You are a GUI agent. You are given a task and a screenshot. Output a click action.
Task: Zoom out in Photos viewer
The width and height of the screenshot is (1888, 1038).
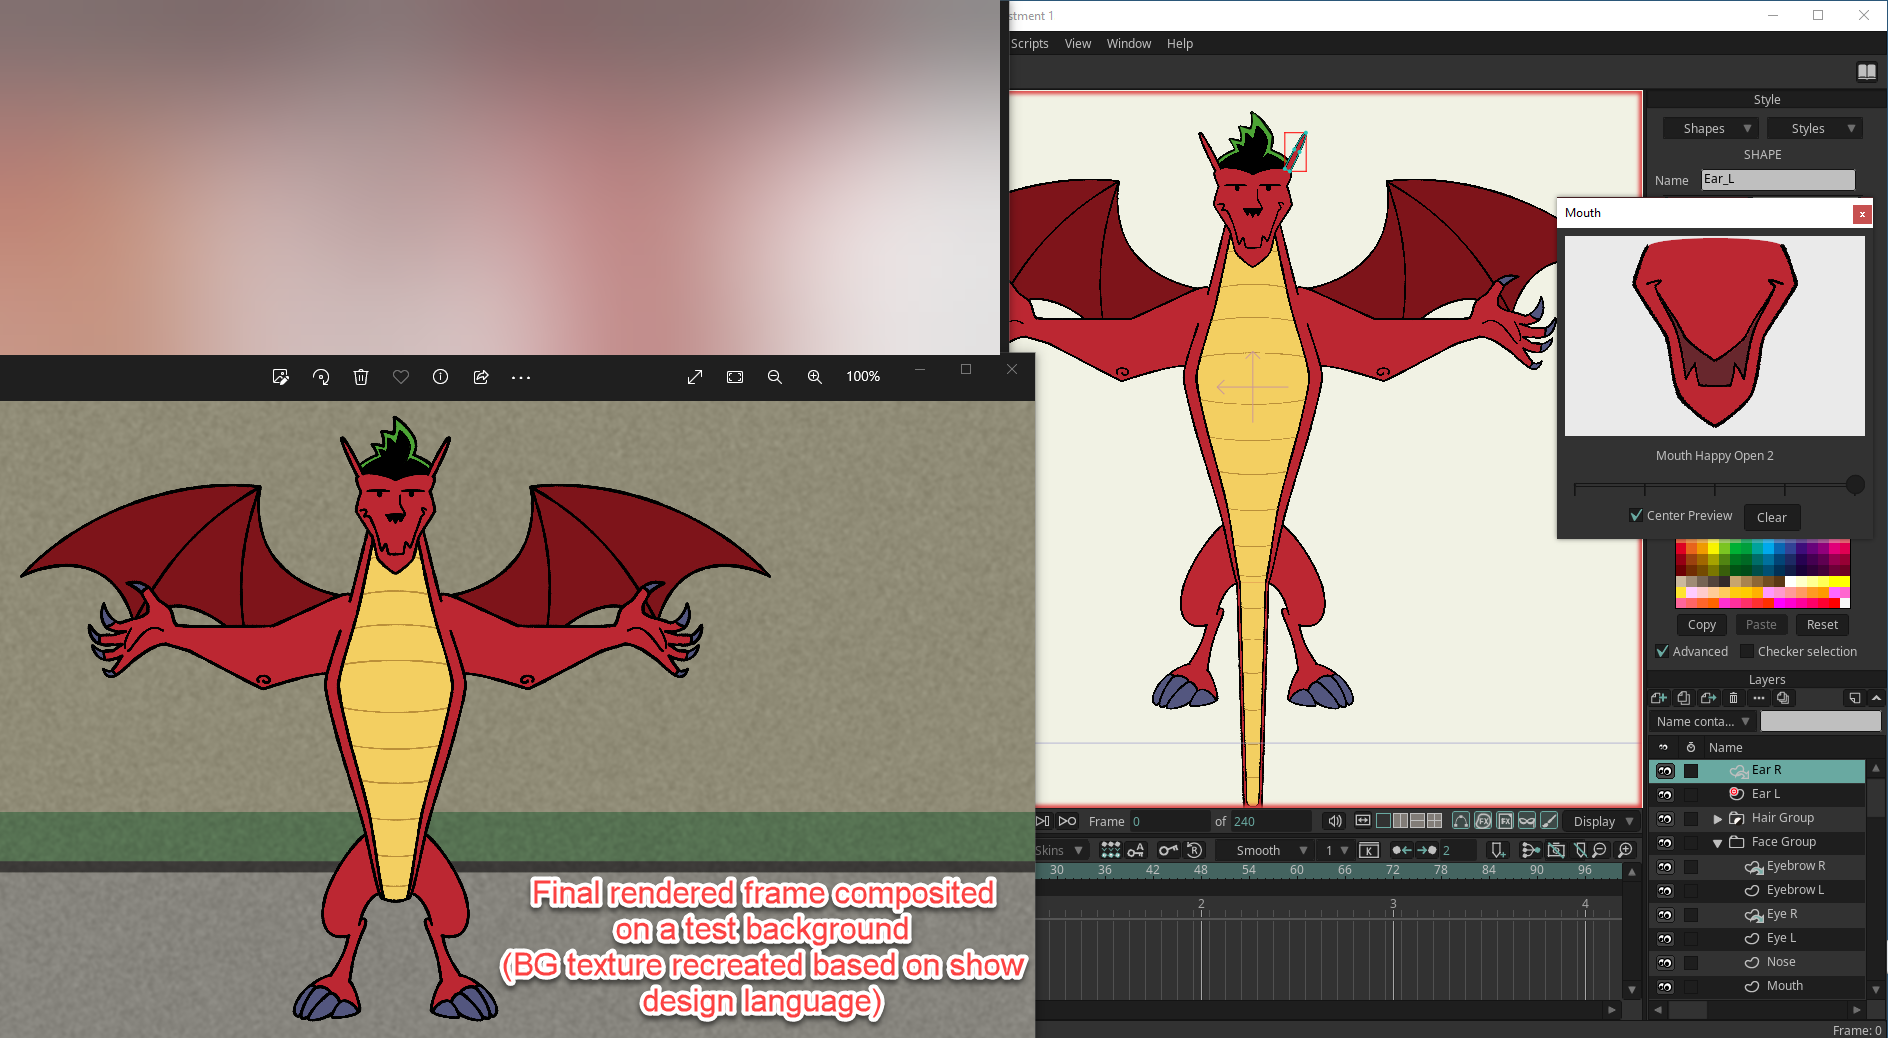tap(775, 377)
